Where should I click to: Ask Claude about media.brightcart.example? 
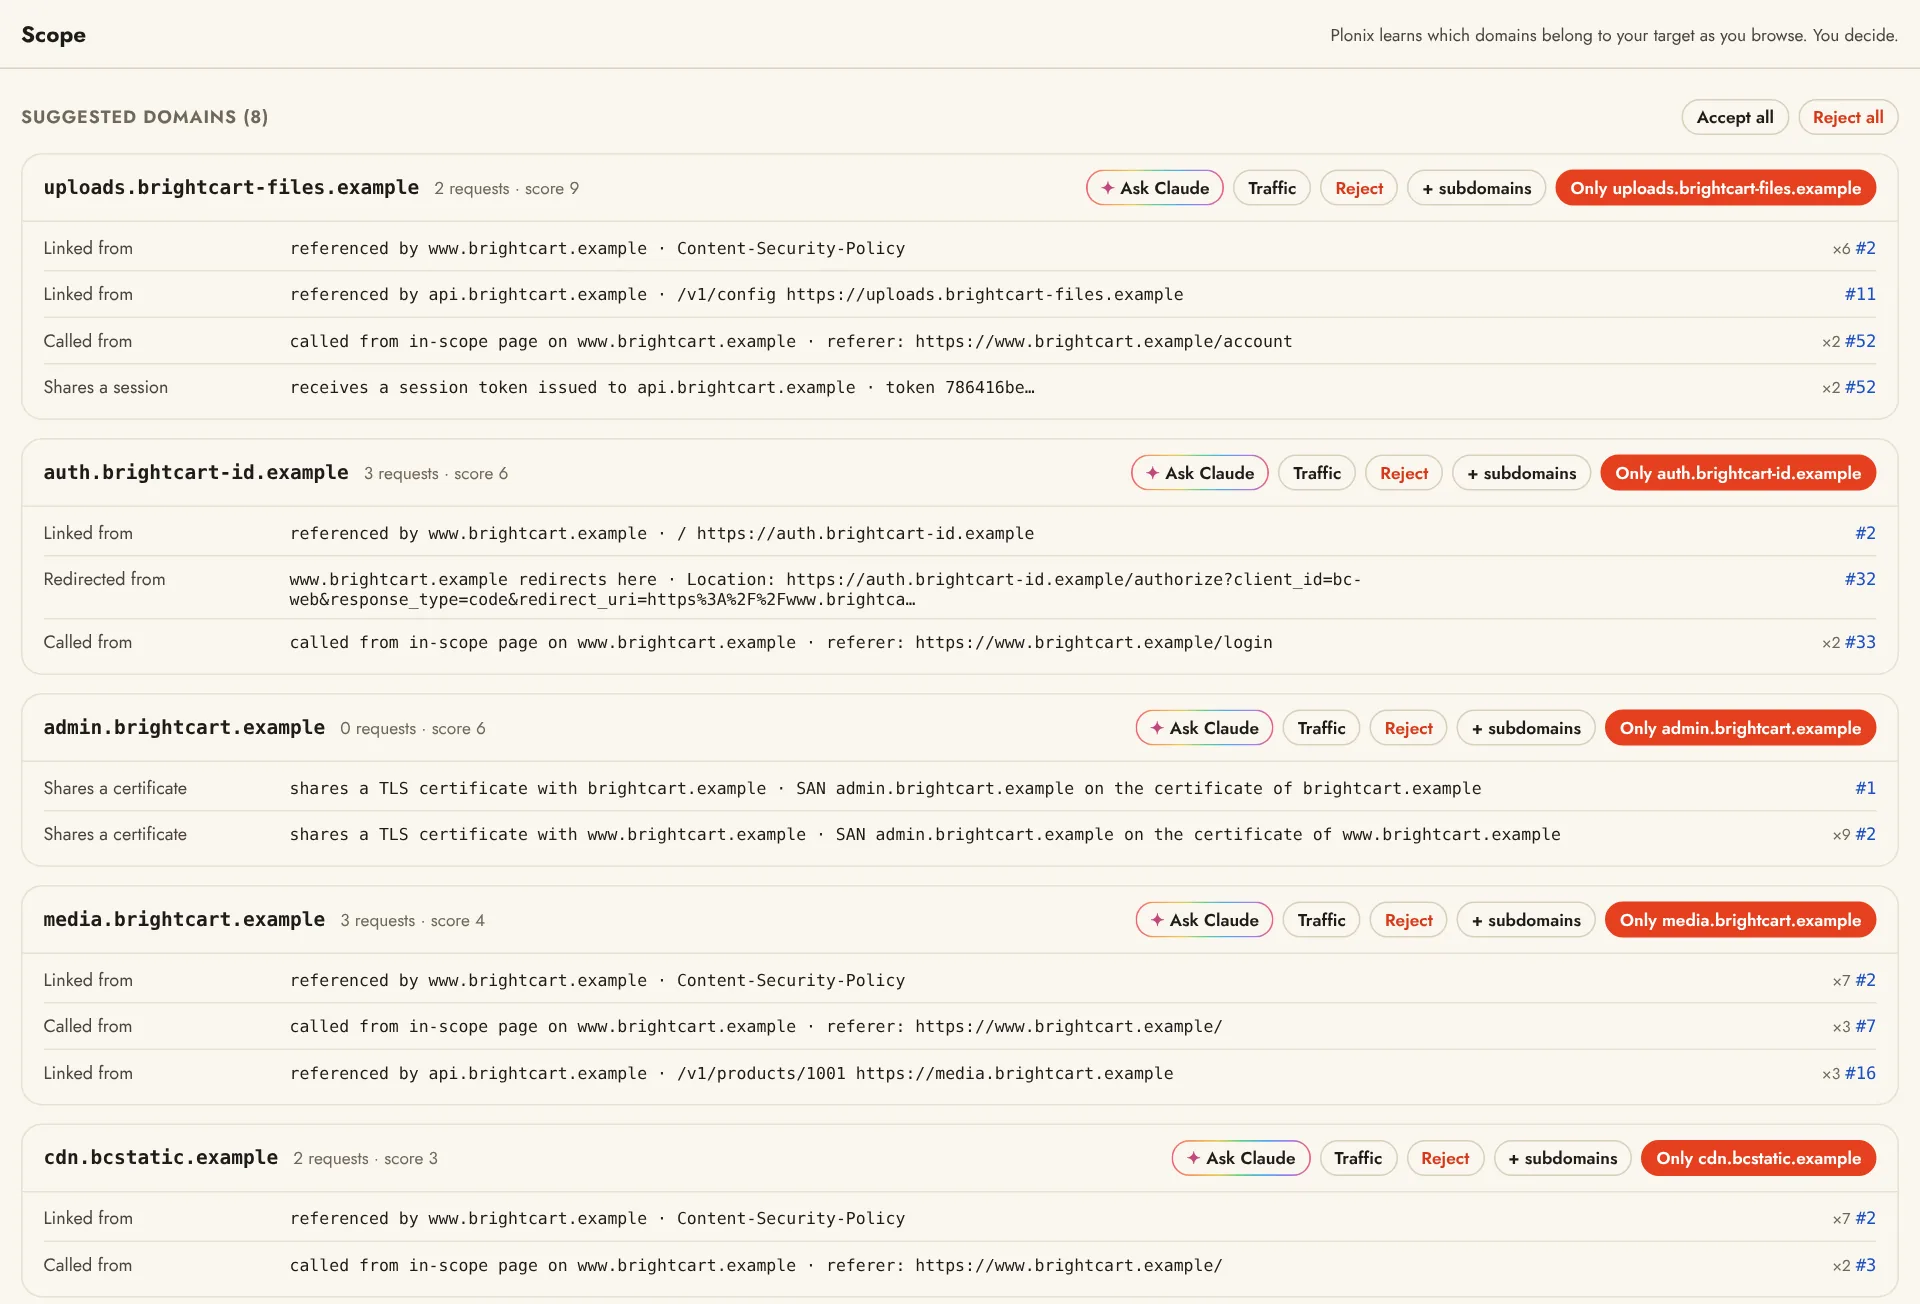pyautogui.click(x=1205, y=920)
